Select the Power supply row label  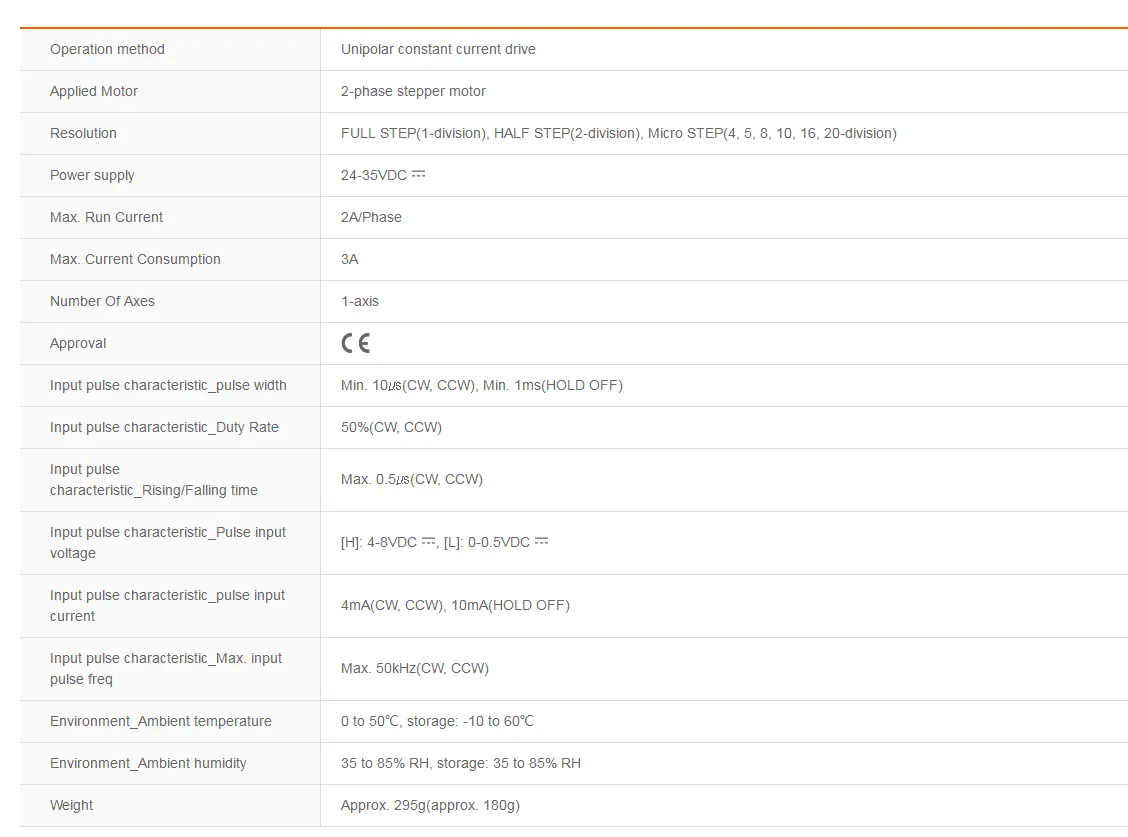click(x=92, y=176)
